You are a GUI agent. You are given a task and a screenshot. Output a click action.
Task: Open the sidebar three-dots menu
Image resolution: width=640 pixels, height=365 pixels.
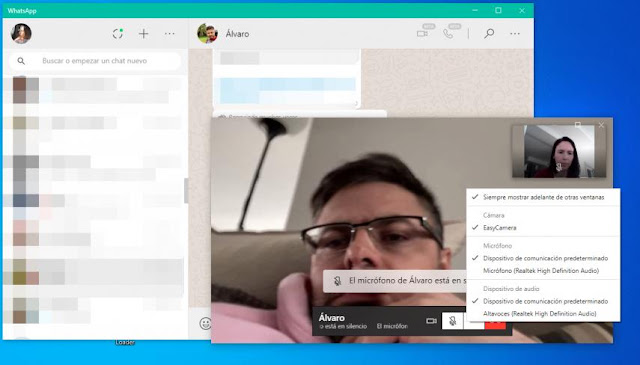[x=169, y=33]
